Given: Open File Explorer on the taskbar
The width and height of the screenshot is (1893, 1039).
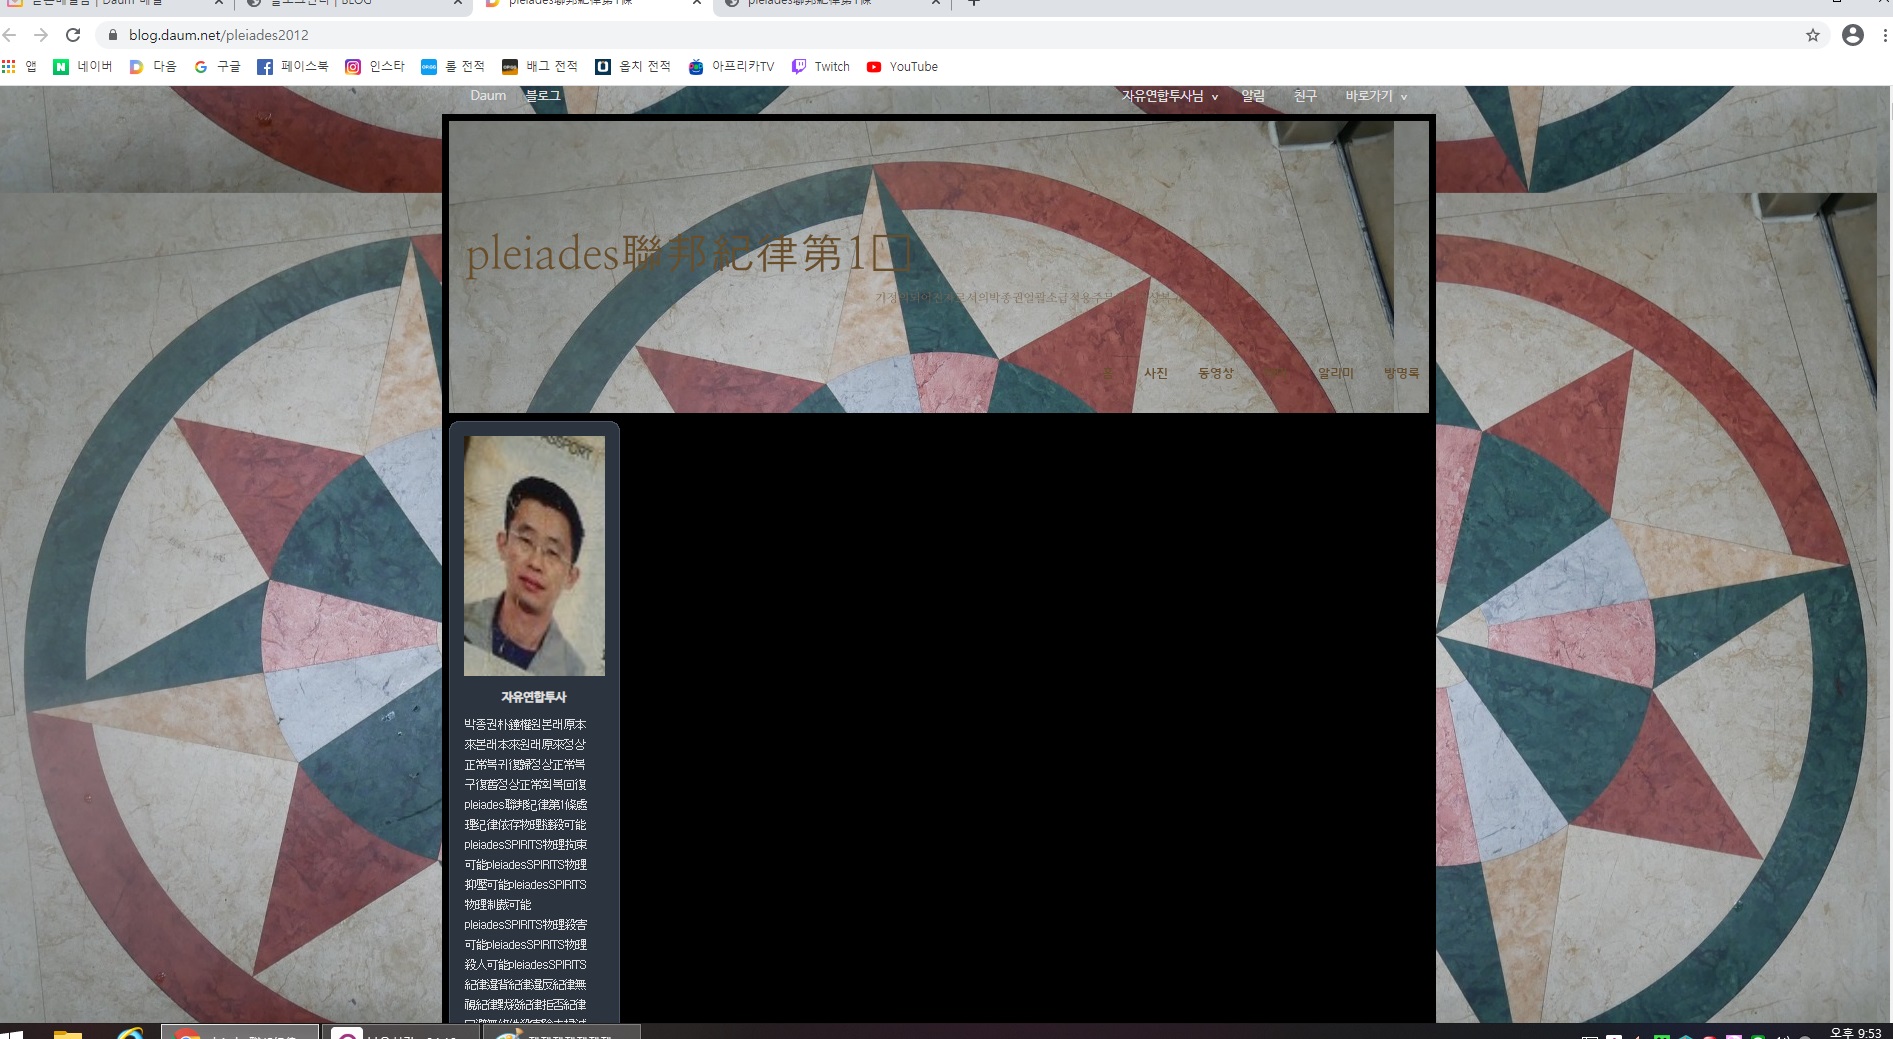Looking at the screenshot, I should [68, 1033].
